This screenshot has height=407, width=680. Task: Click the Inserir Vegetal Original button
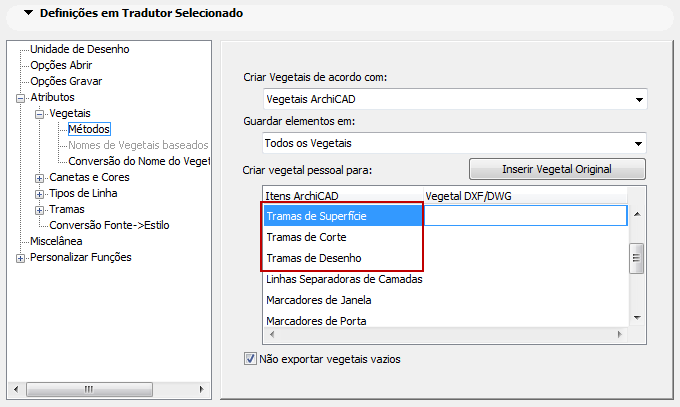pyautogui.click(x=557, y=169)
